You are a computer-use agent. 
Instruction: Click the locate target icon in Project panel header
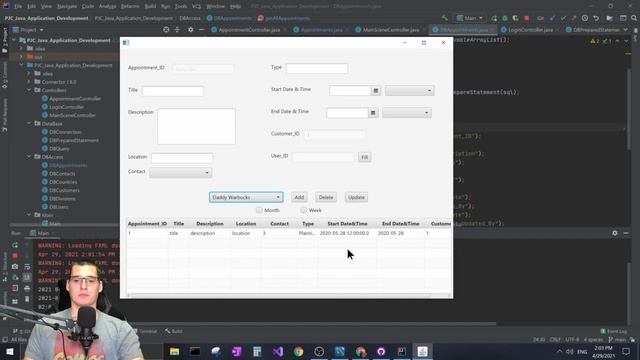[166, 30]
